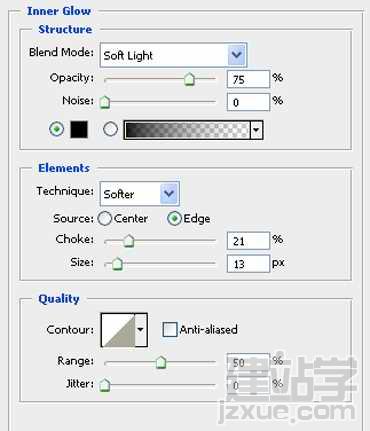Viewport: 370px width, 431px height.
Task: Click the Opacity value field showing 75
Action: [x=248, y=79]
